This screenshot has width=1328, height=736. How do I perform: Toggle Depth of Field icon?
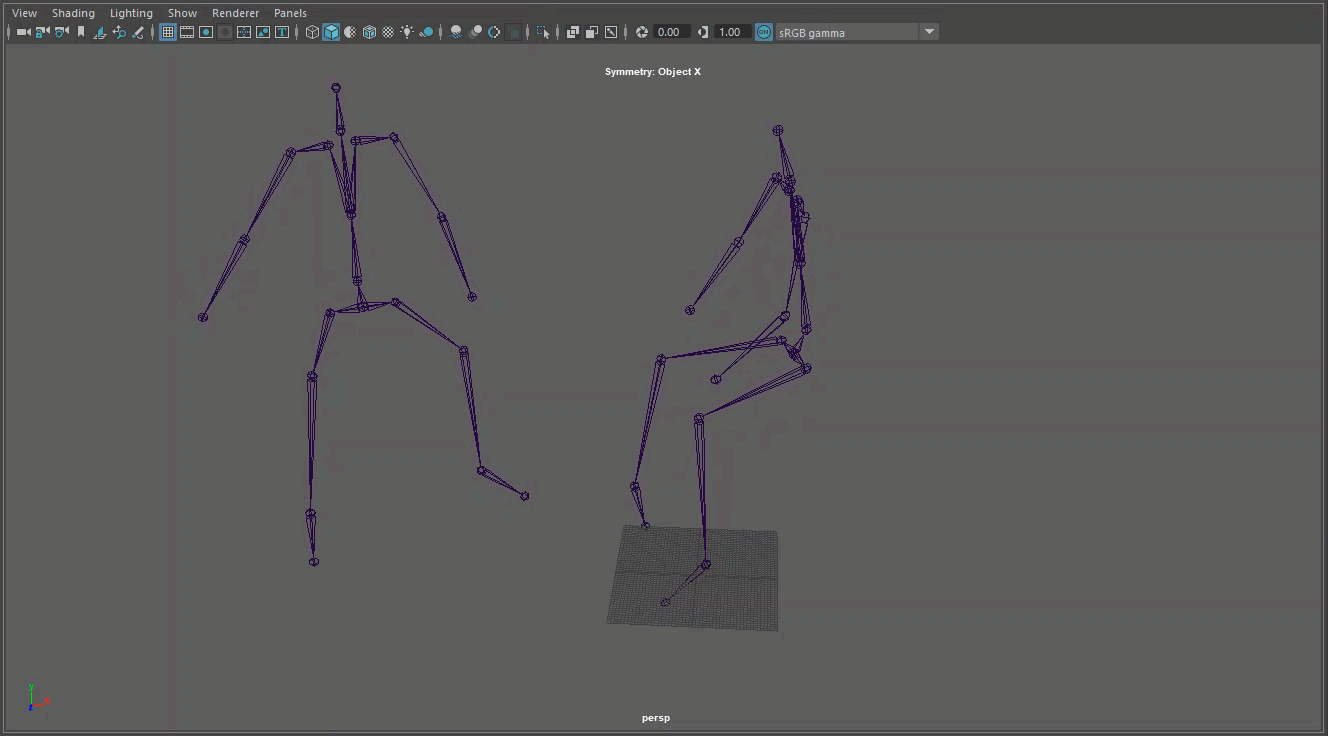coord(513,32)
